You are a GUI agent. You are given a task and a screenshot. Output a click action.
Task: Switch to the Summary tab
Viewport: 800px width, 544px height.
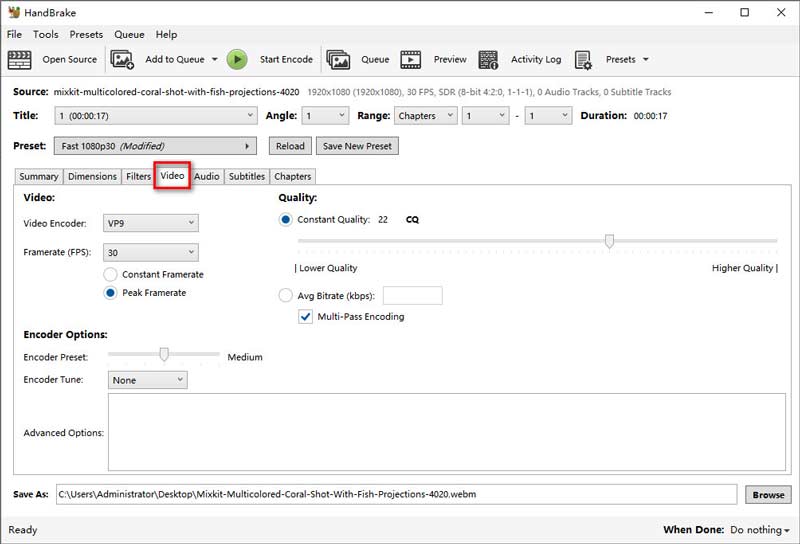pos(39,177)
